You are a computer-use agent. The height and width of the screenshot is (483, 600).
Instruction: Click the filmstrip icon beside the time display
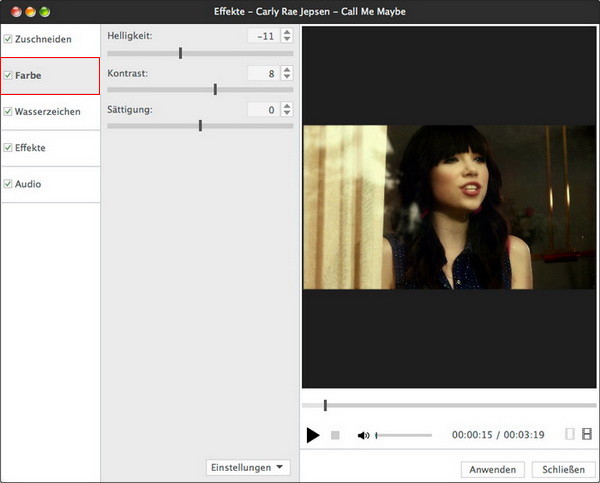pos(587,434)
